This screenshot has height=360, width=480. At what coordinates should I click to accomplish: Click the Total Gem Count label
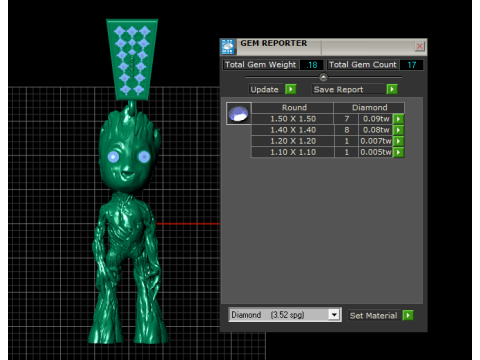[363, 65]
